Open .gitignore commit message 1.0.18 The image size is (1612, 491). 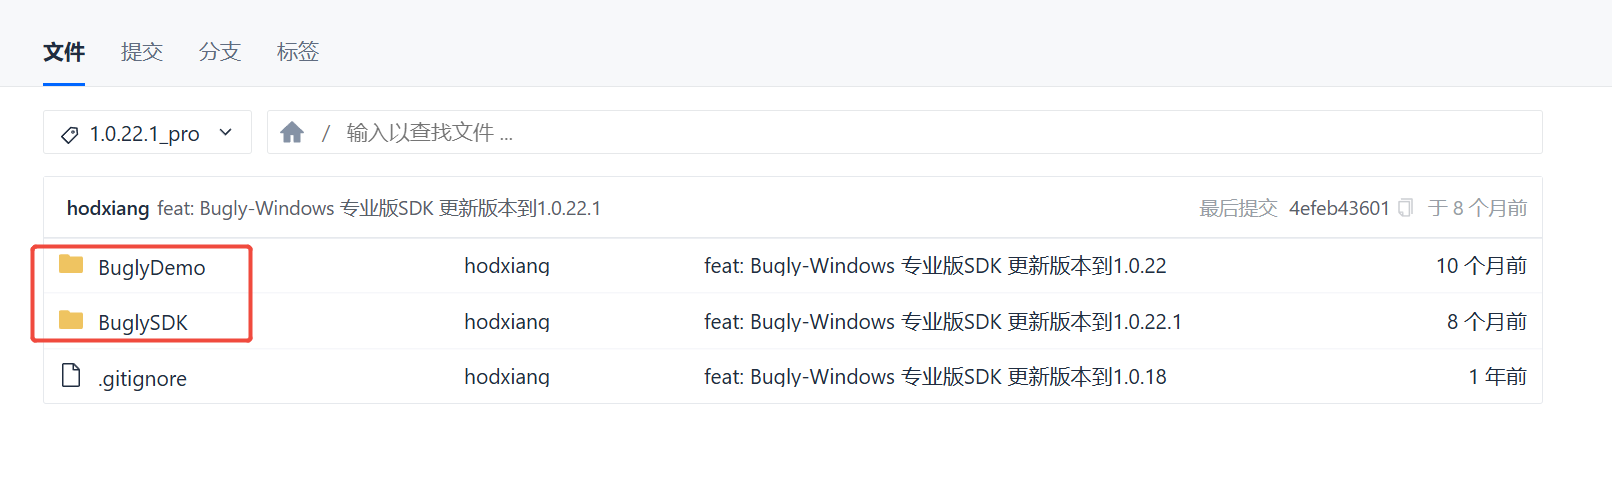tap(935, 377)
